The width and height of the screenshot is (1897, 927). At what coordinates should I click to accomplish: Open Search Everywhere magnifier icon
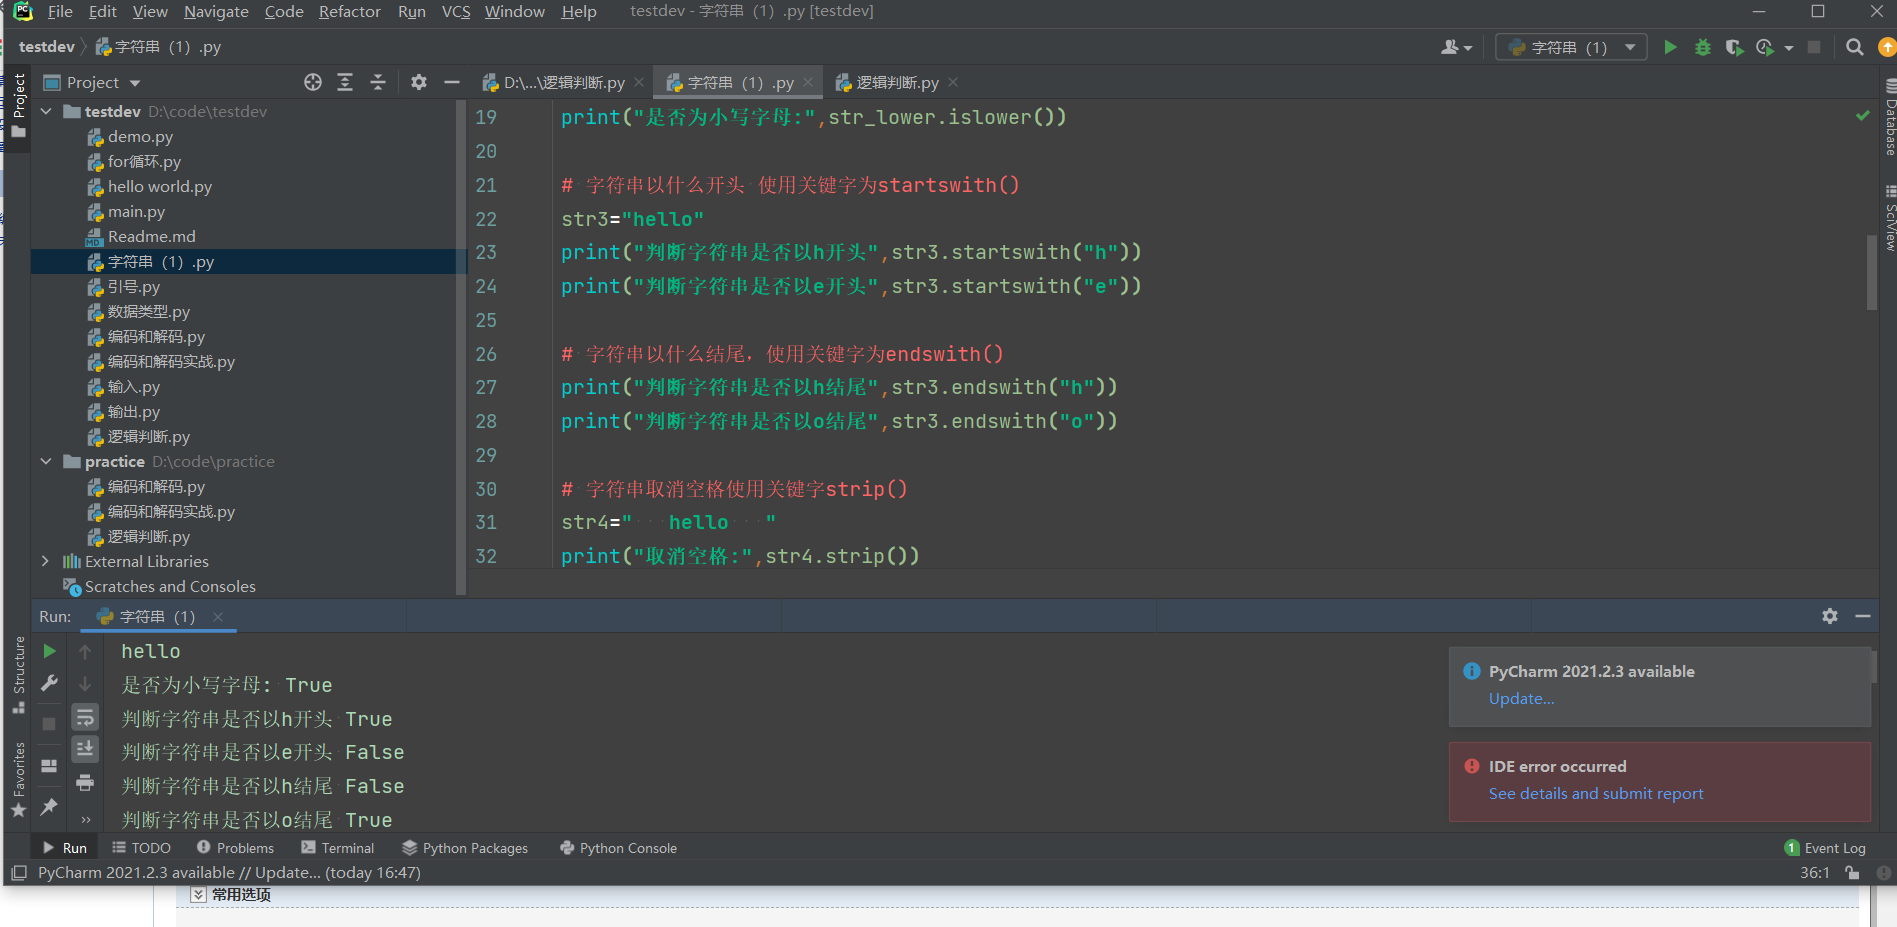tap(1854, 47)
